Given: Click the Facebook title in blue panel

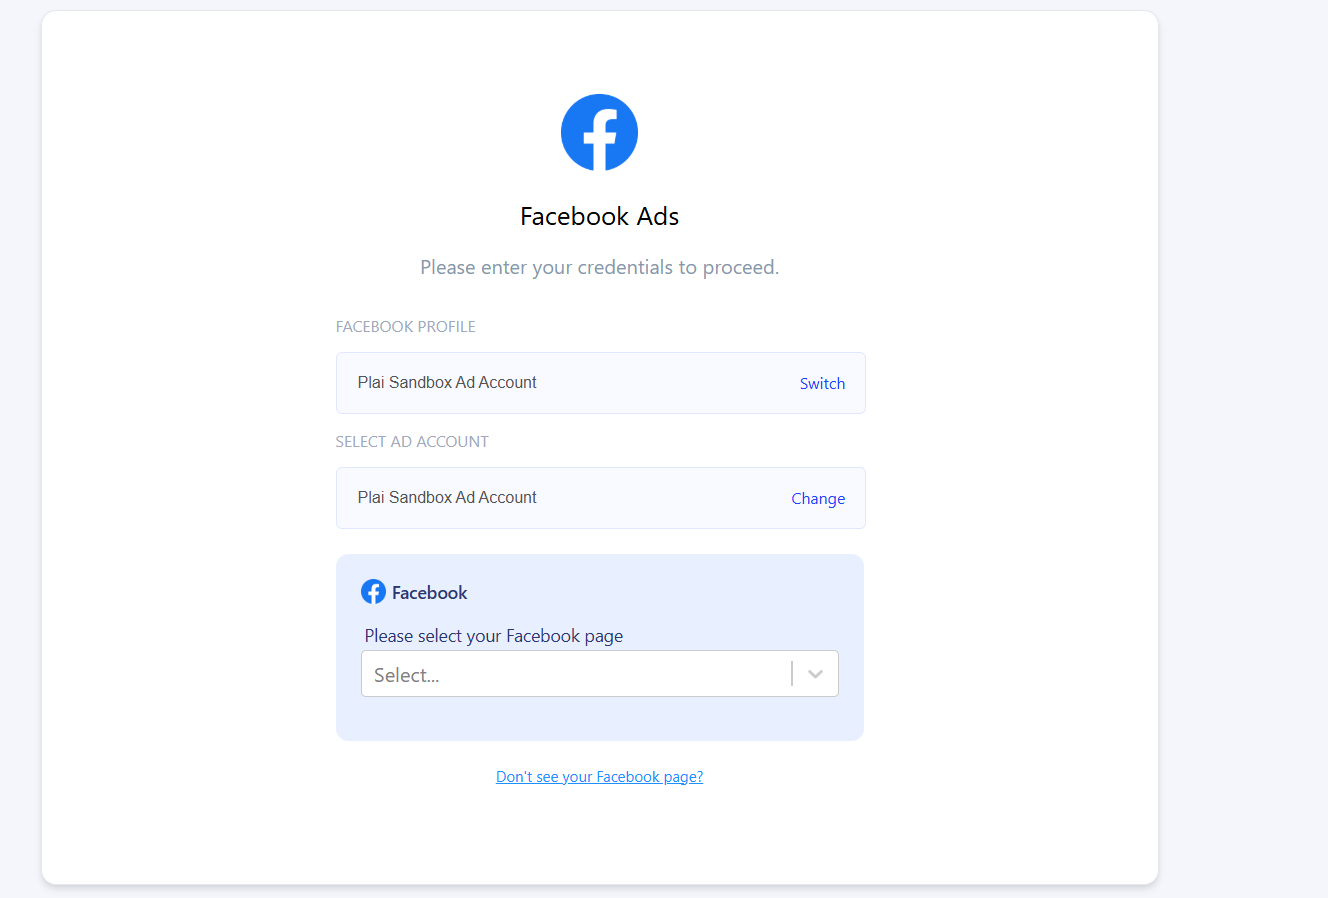Looking at the screenshot, I should (430, 593).
